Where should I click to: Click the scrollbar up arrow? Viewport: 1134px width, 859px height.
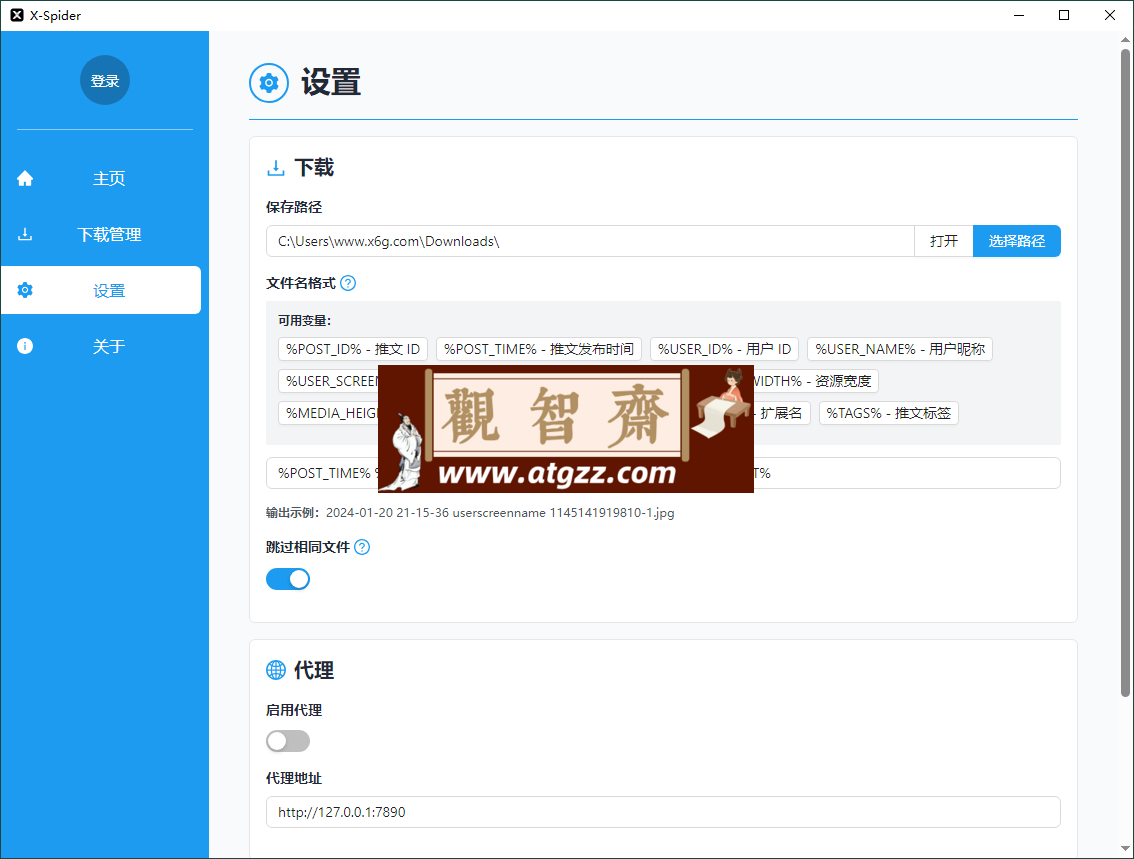tap(1125, 40)
